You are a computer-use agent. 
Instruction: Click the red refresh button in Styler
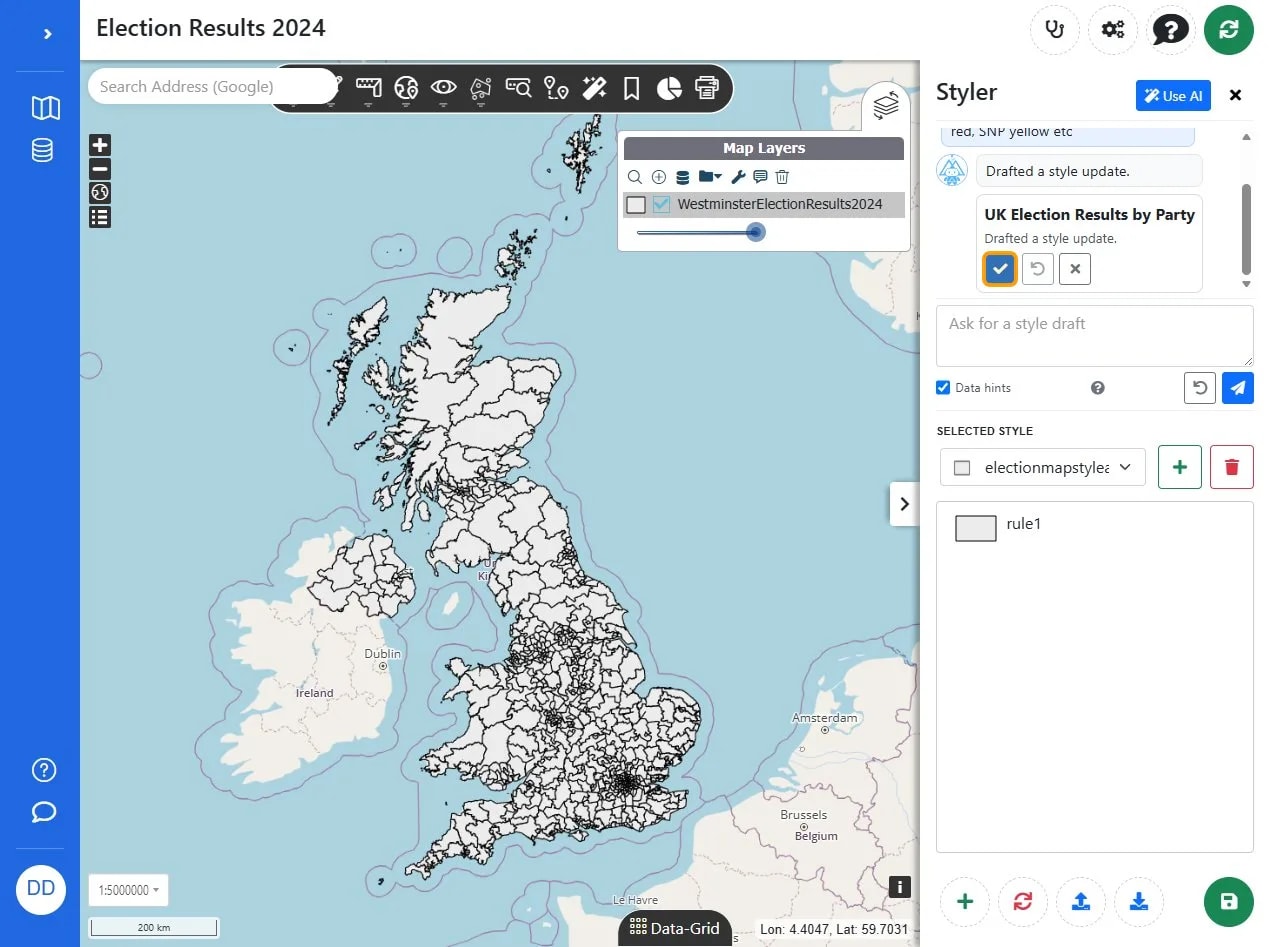(1023, 902)
